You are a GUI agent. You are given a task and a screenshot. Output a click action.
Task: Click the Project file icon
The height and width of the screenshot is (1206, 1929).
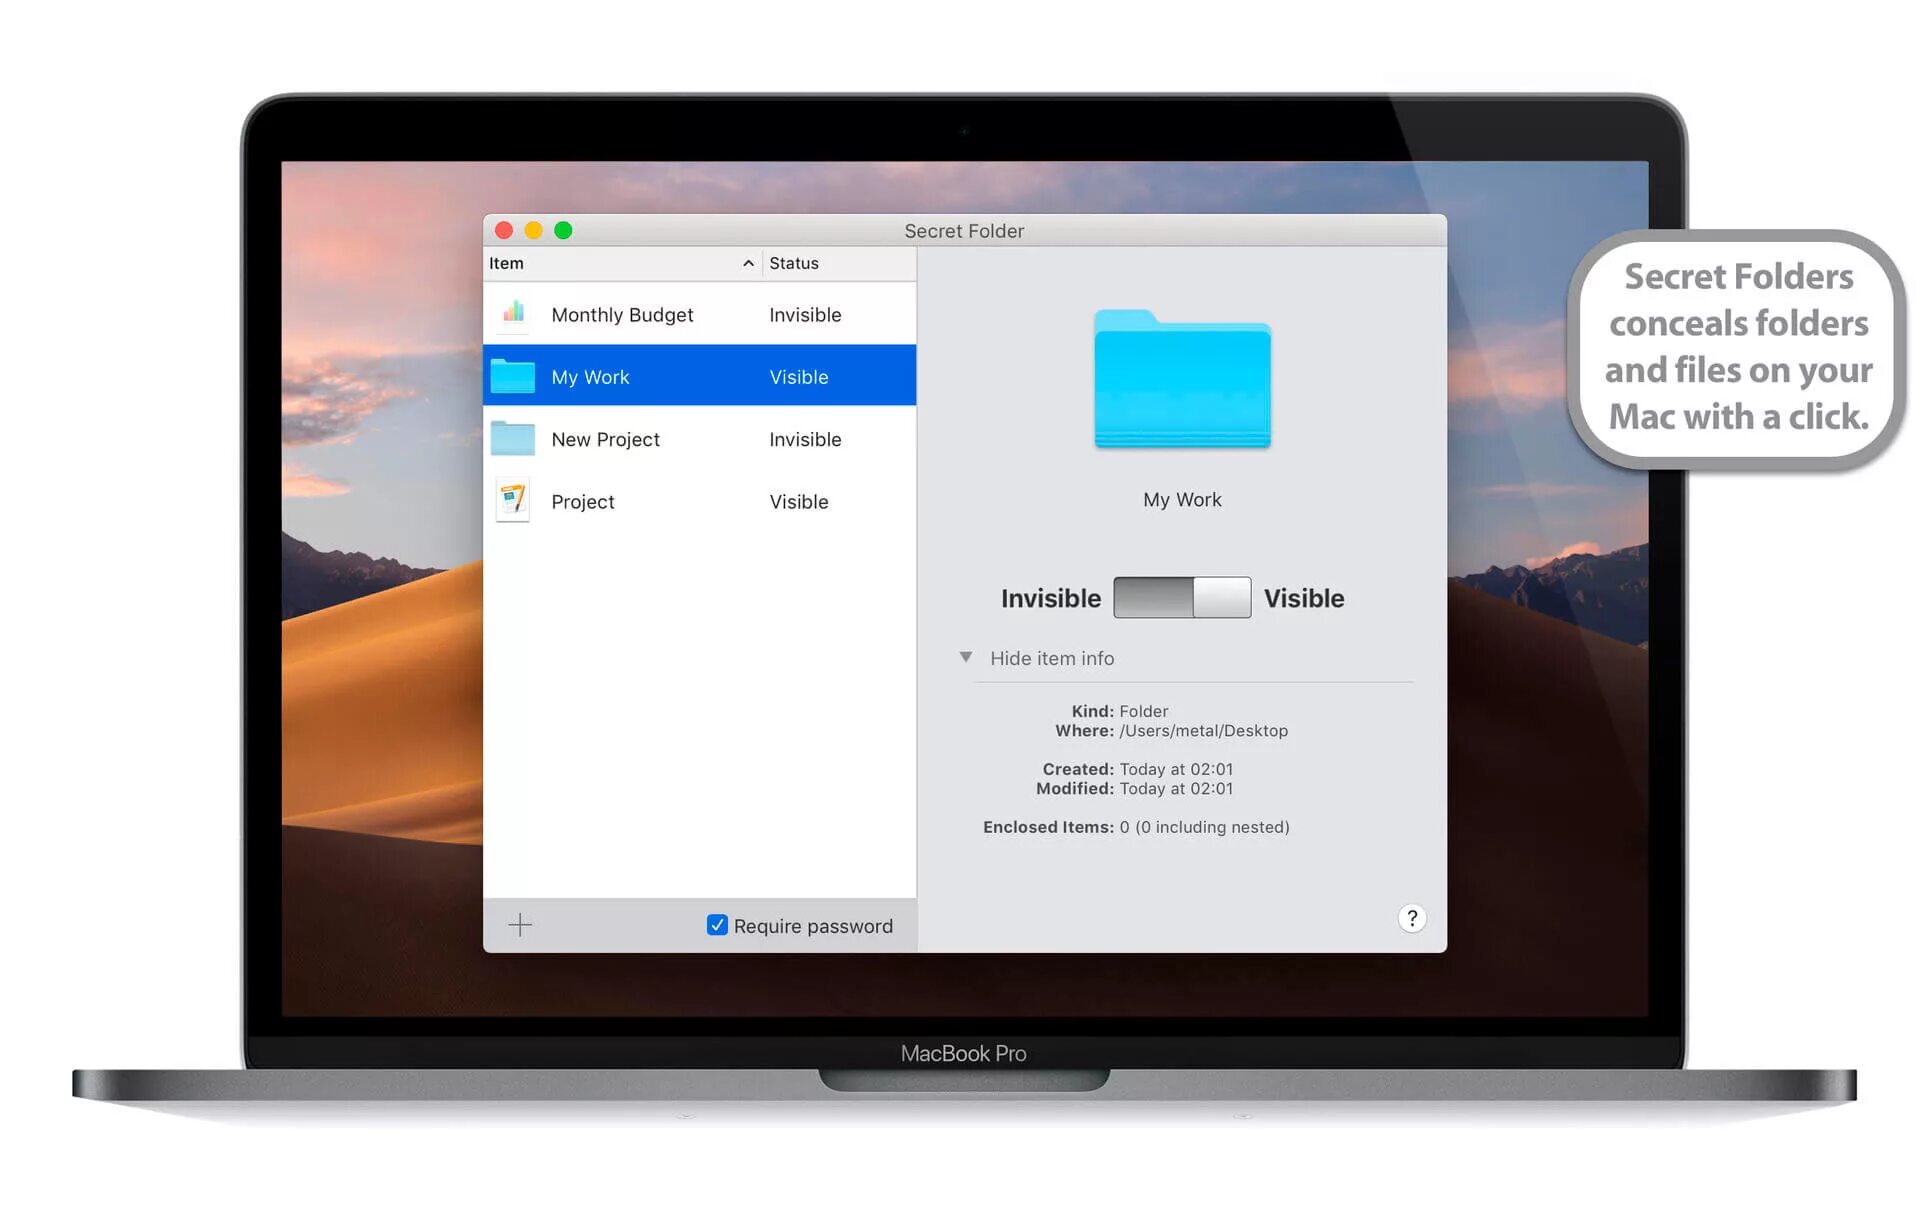pos(514,500)
